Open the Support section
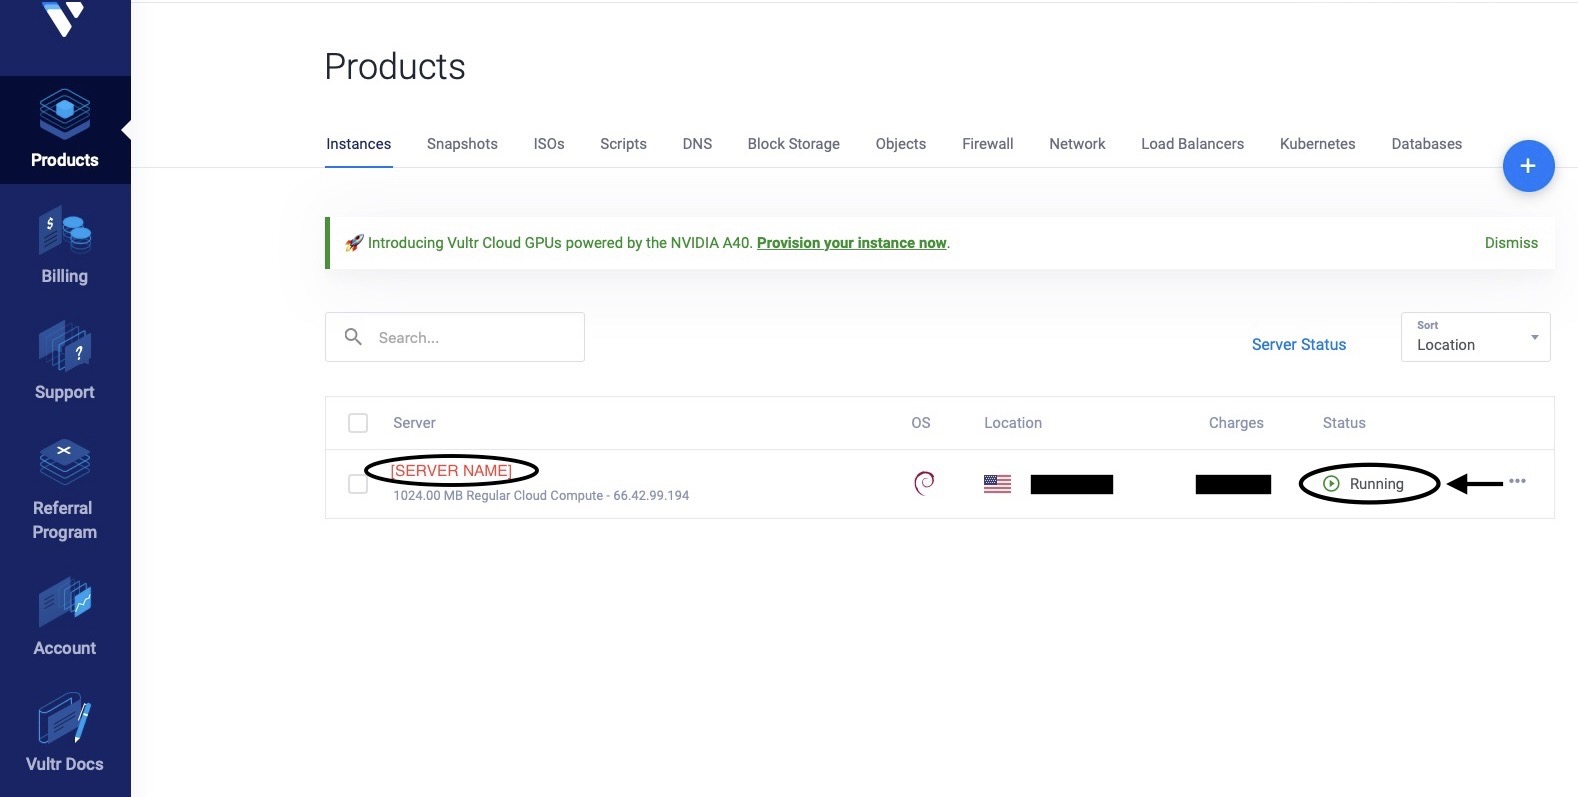The width and height of the screenshot is (1578, 797). click(x=65, y=362)
